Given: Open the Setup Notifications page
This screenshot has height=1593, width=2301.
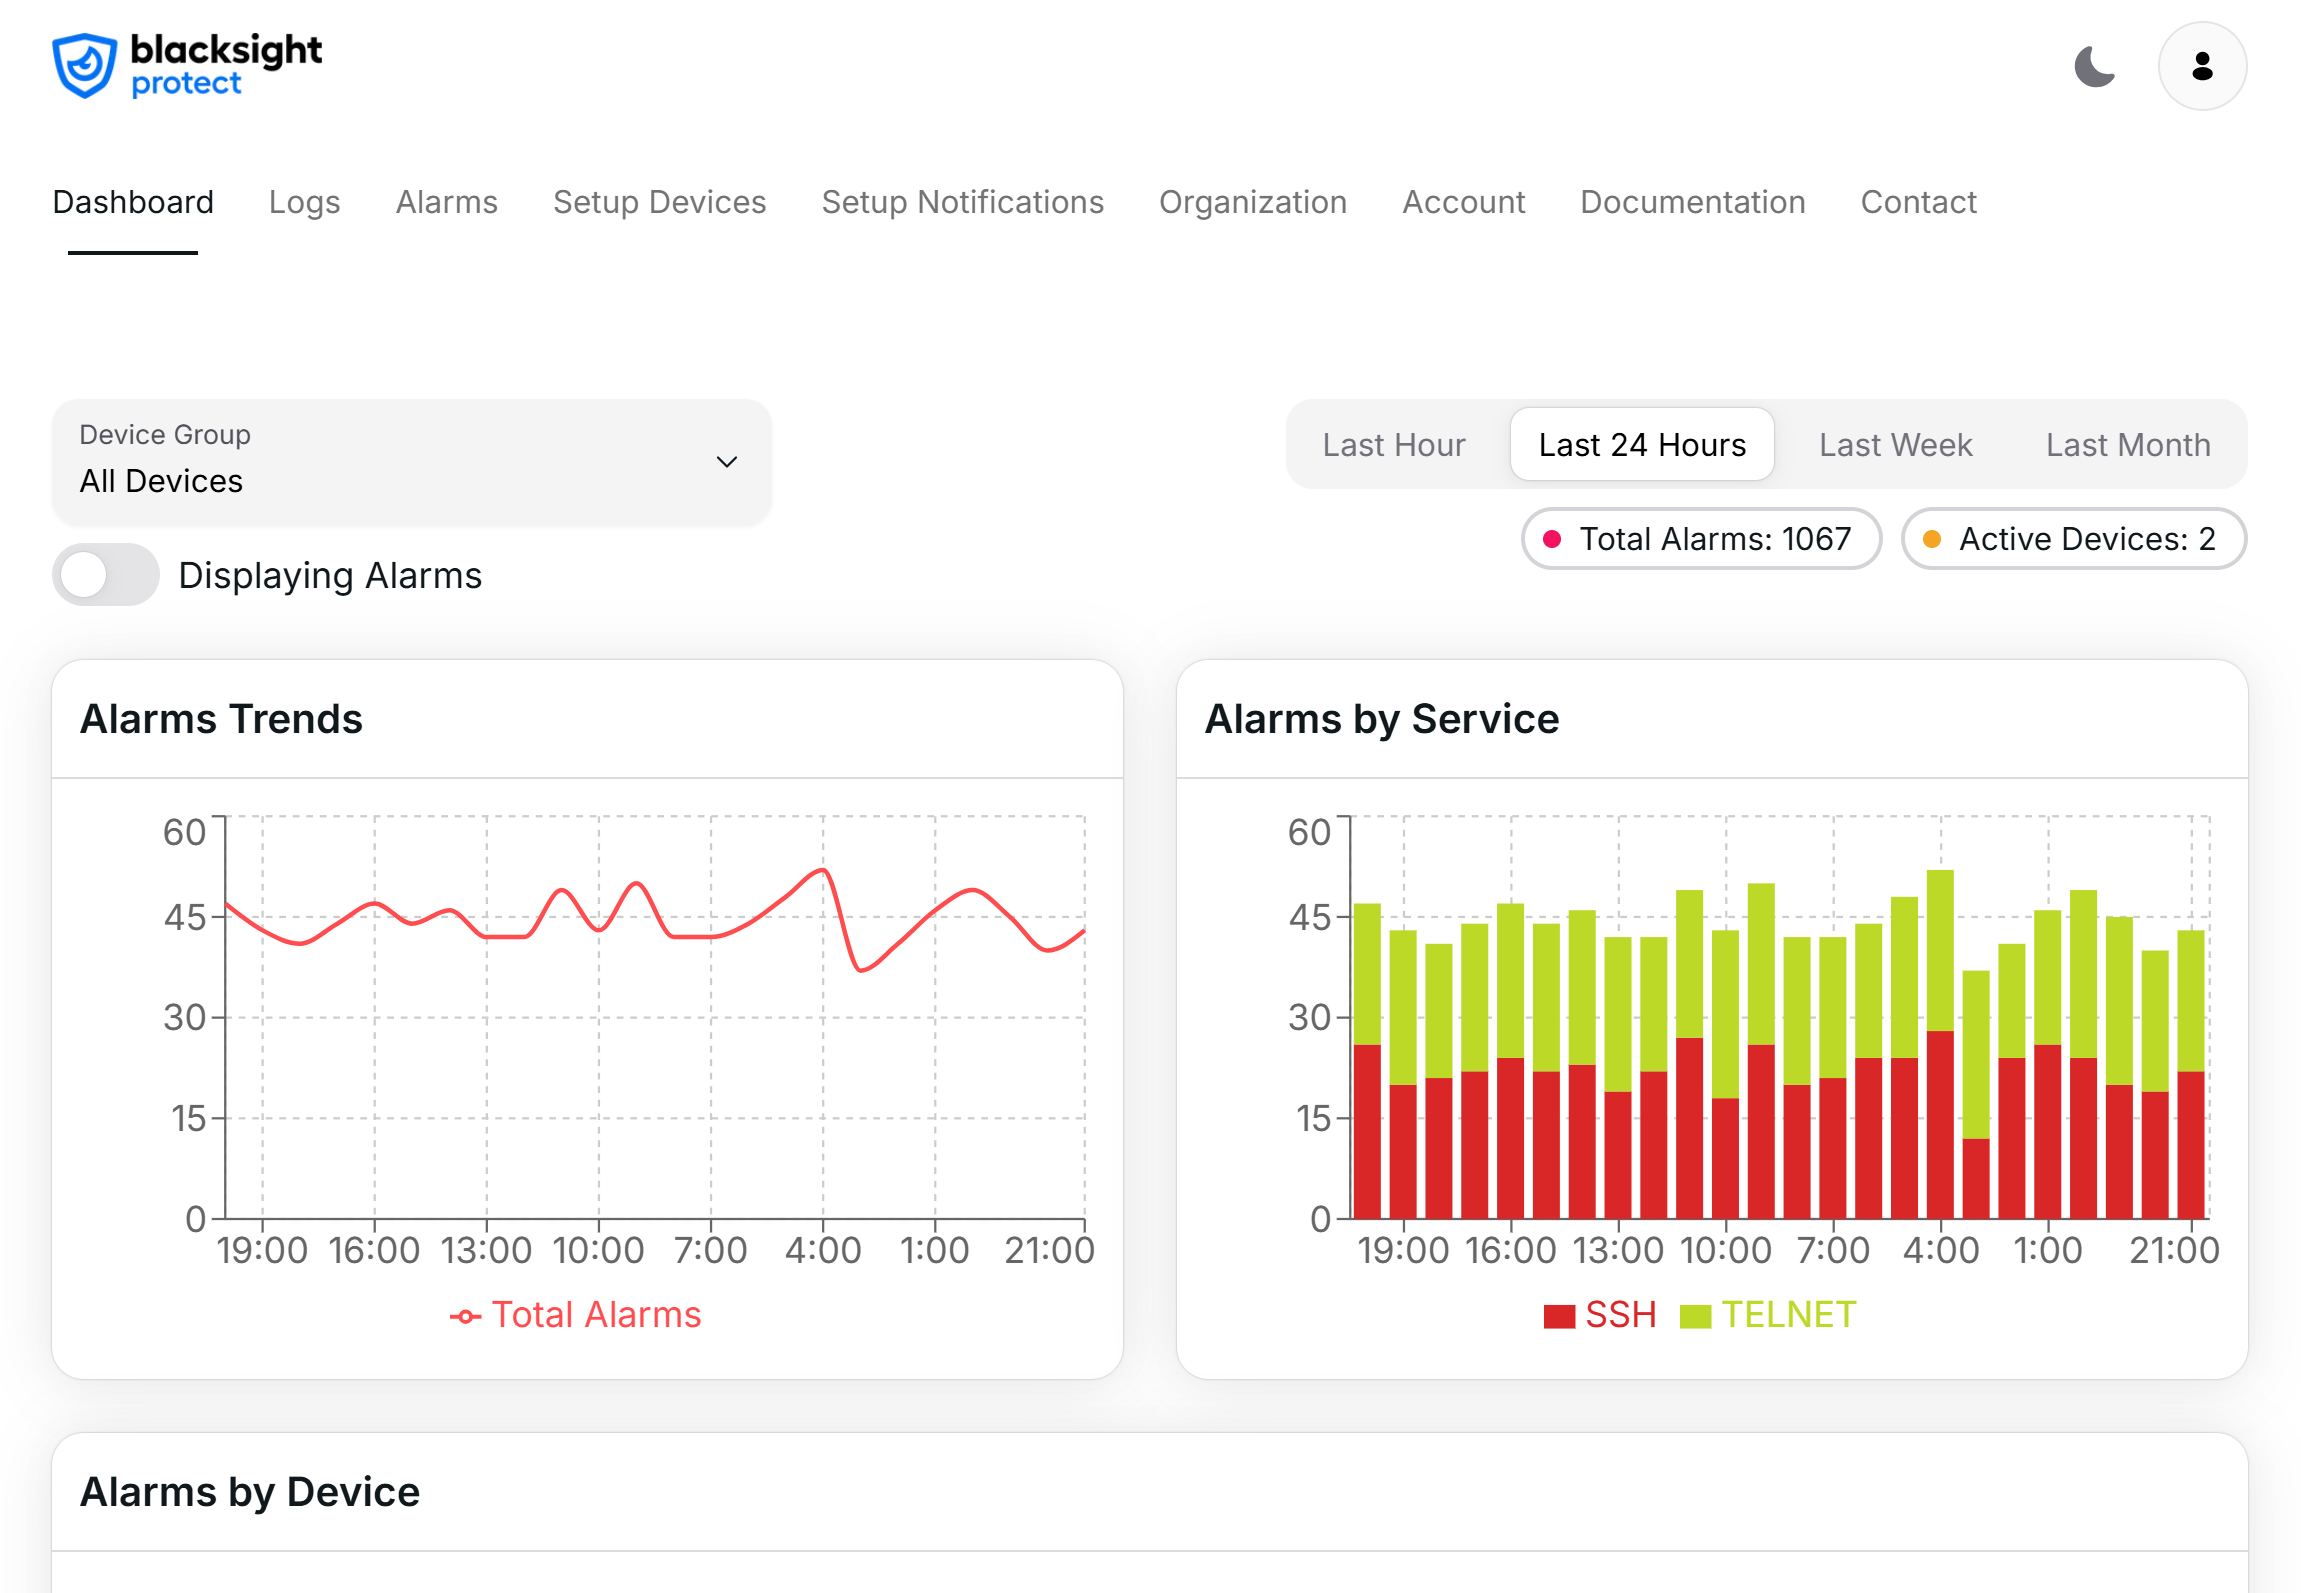Looking at the screenshot, I should point(962,202).
